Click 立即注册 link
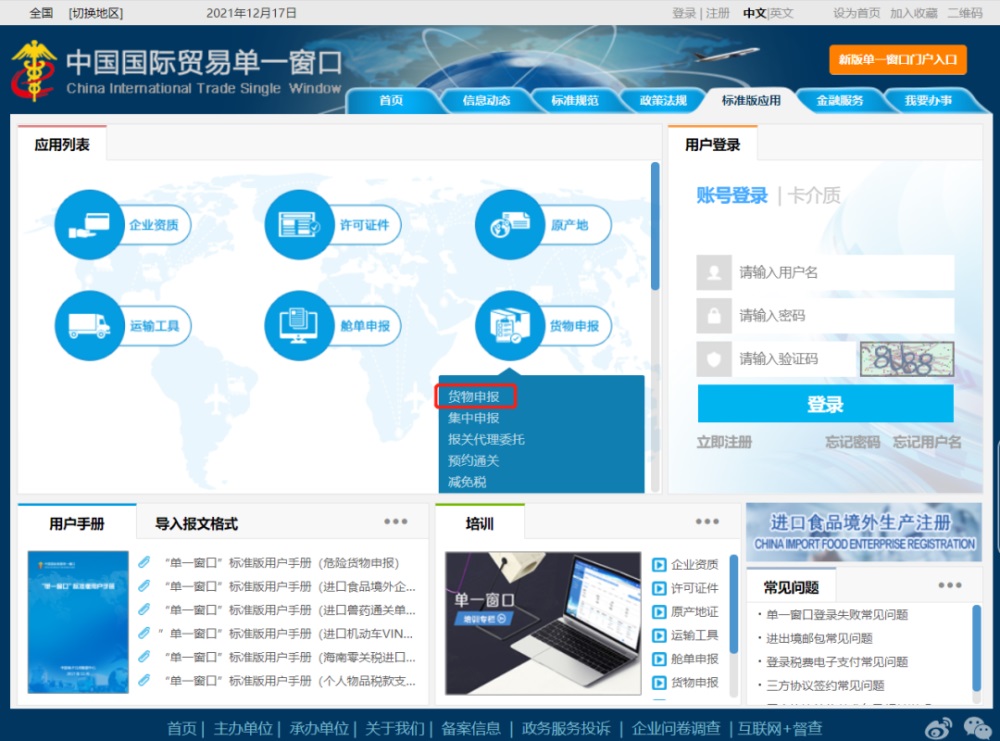This screenshot has height=741, width=1000. coord(724,442)
